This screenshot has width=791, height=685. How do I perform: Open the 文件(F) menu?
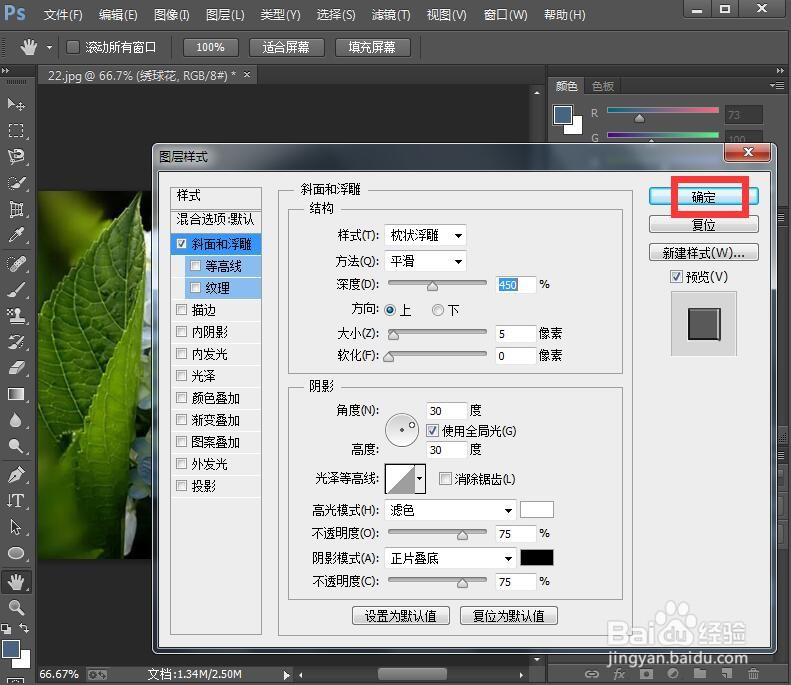63,15
